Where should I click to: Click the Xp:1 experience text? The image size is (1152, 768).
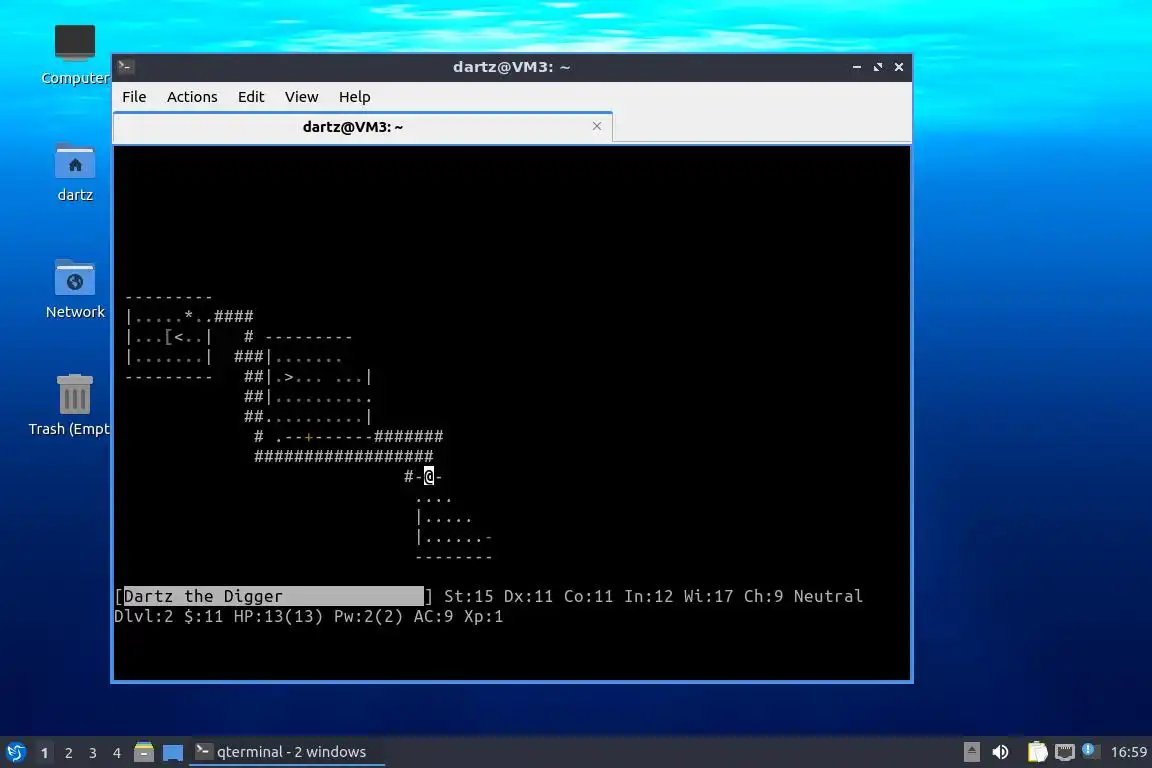pos(483,616)
